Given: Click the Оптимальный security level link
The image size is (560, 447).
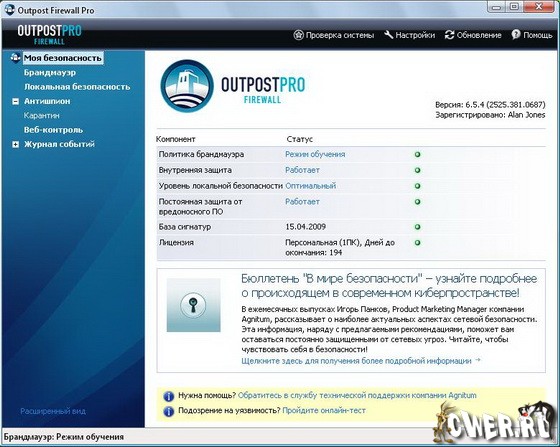Looking at the screenshot, I should tap(310, 186).
